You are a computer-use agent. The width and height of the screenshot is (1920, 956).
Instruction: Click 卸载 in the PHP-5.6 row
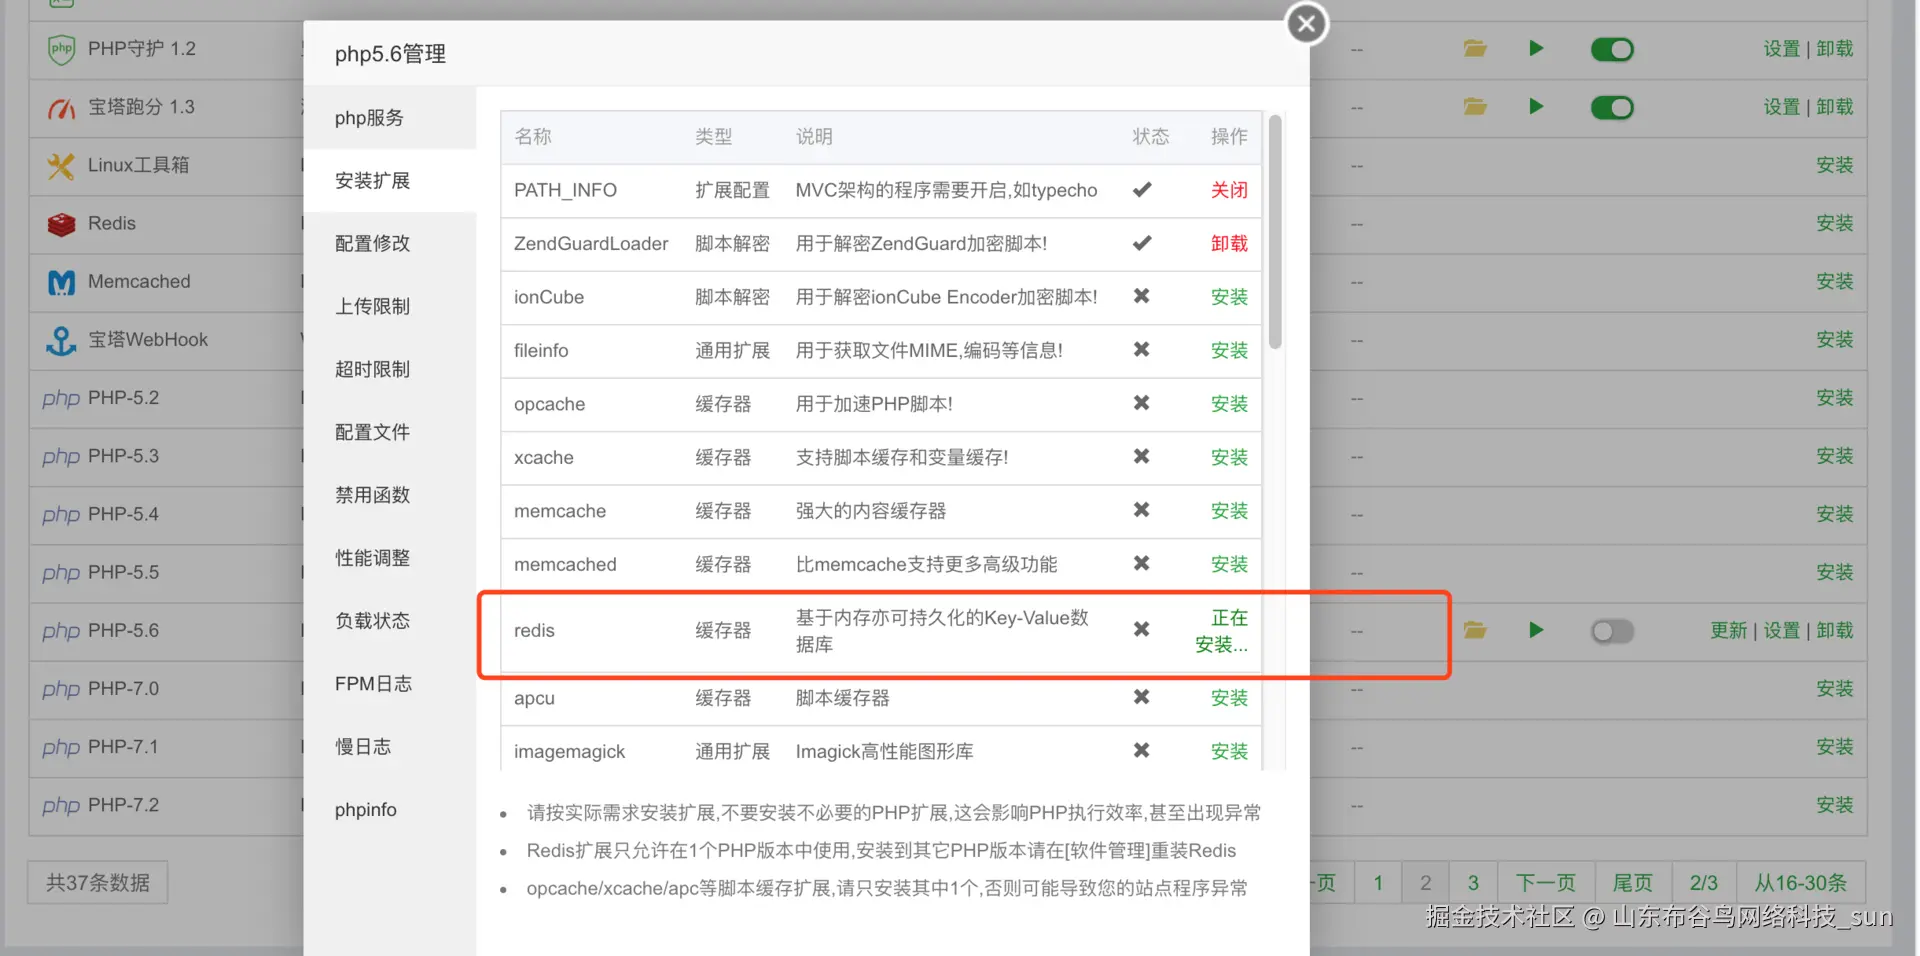(x=1835, y=631)
